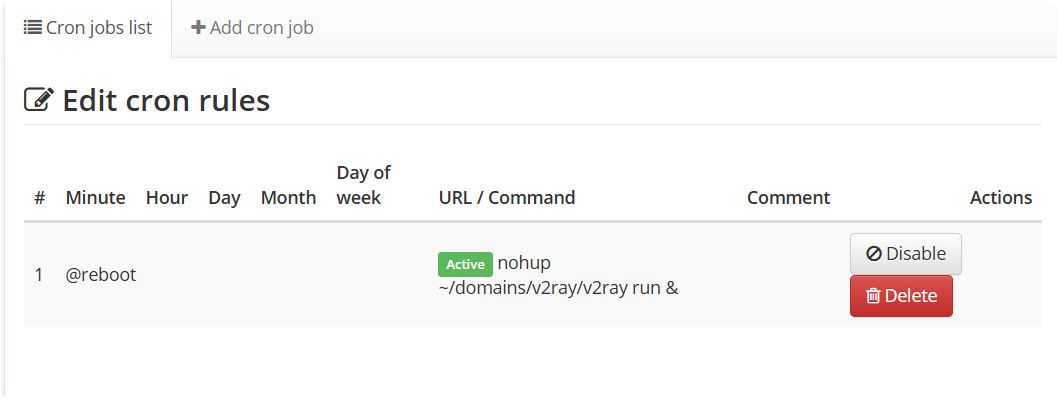Click the Minute column header
The height and width of the screenshot is (400, 1057).
(x=95, y=198)
